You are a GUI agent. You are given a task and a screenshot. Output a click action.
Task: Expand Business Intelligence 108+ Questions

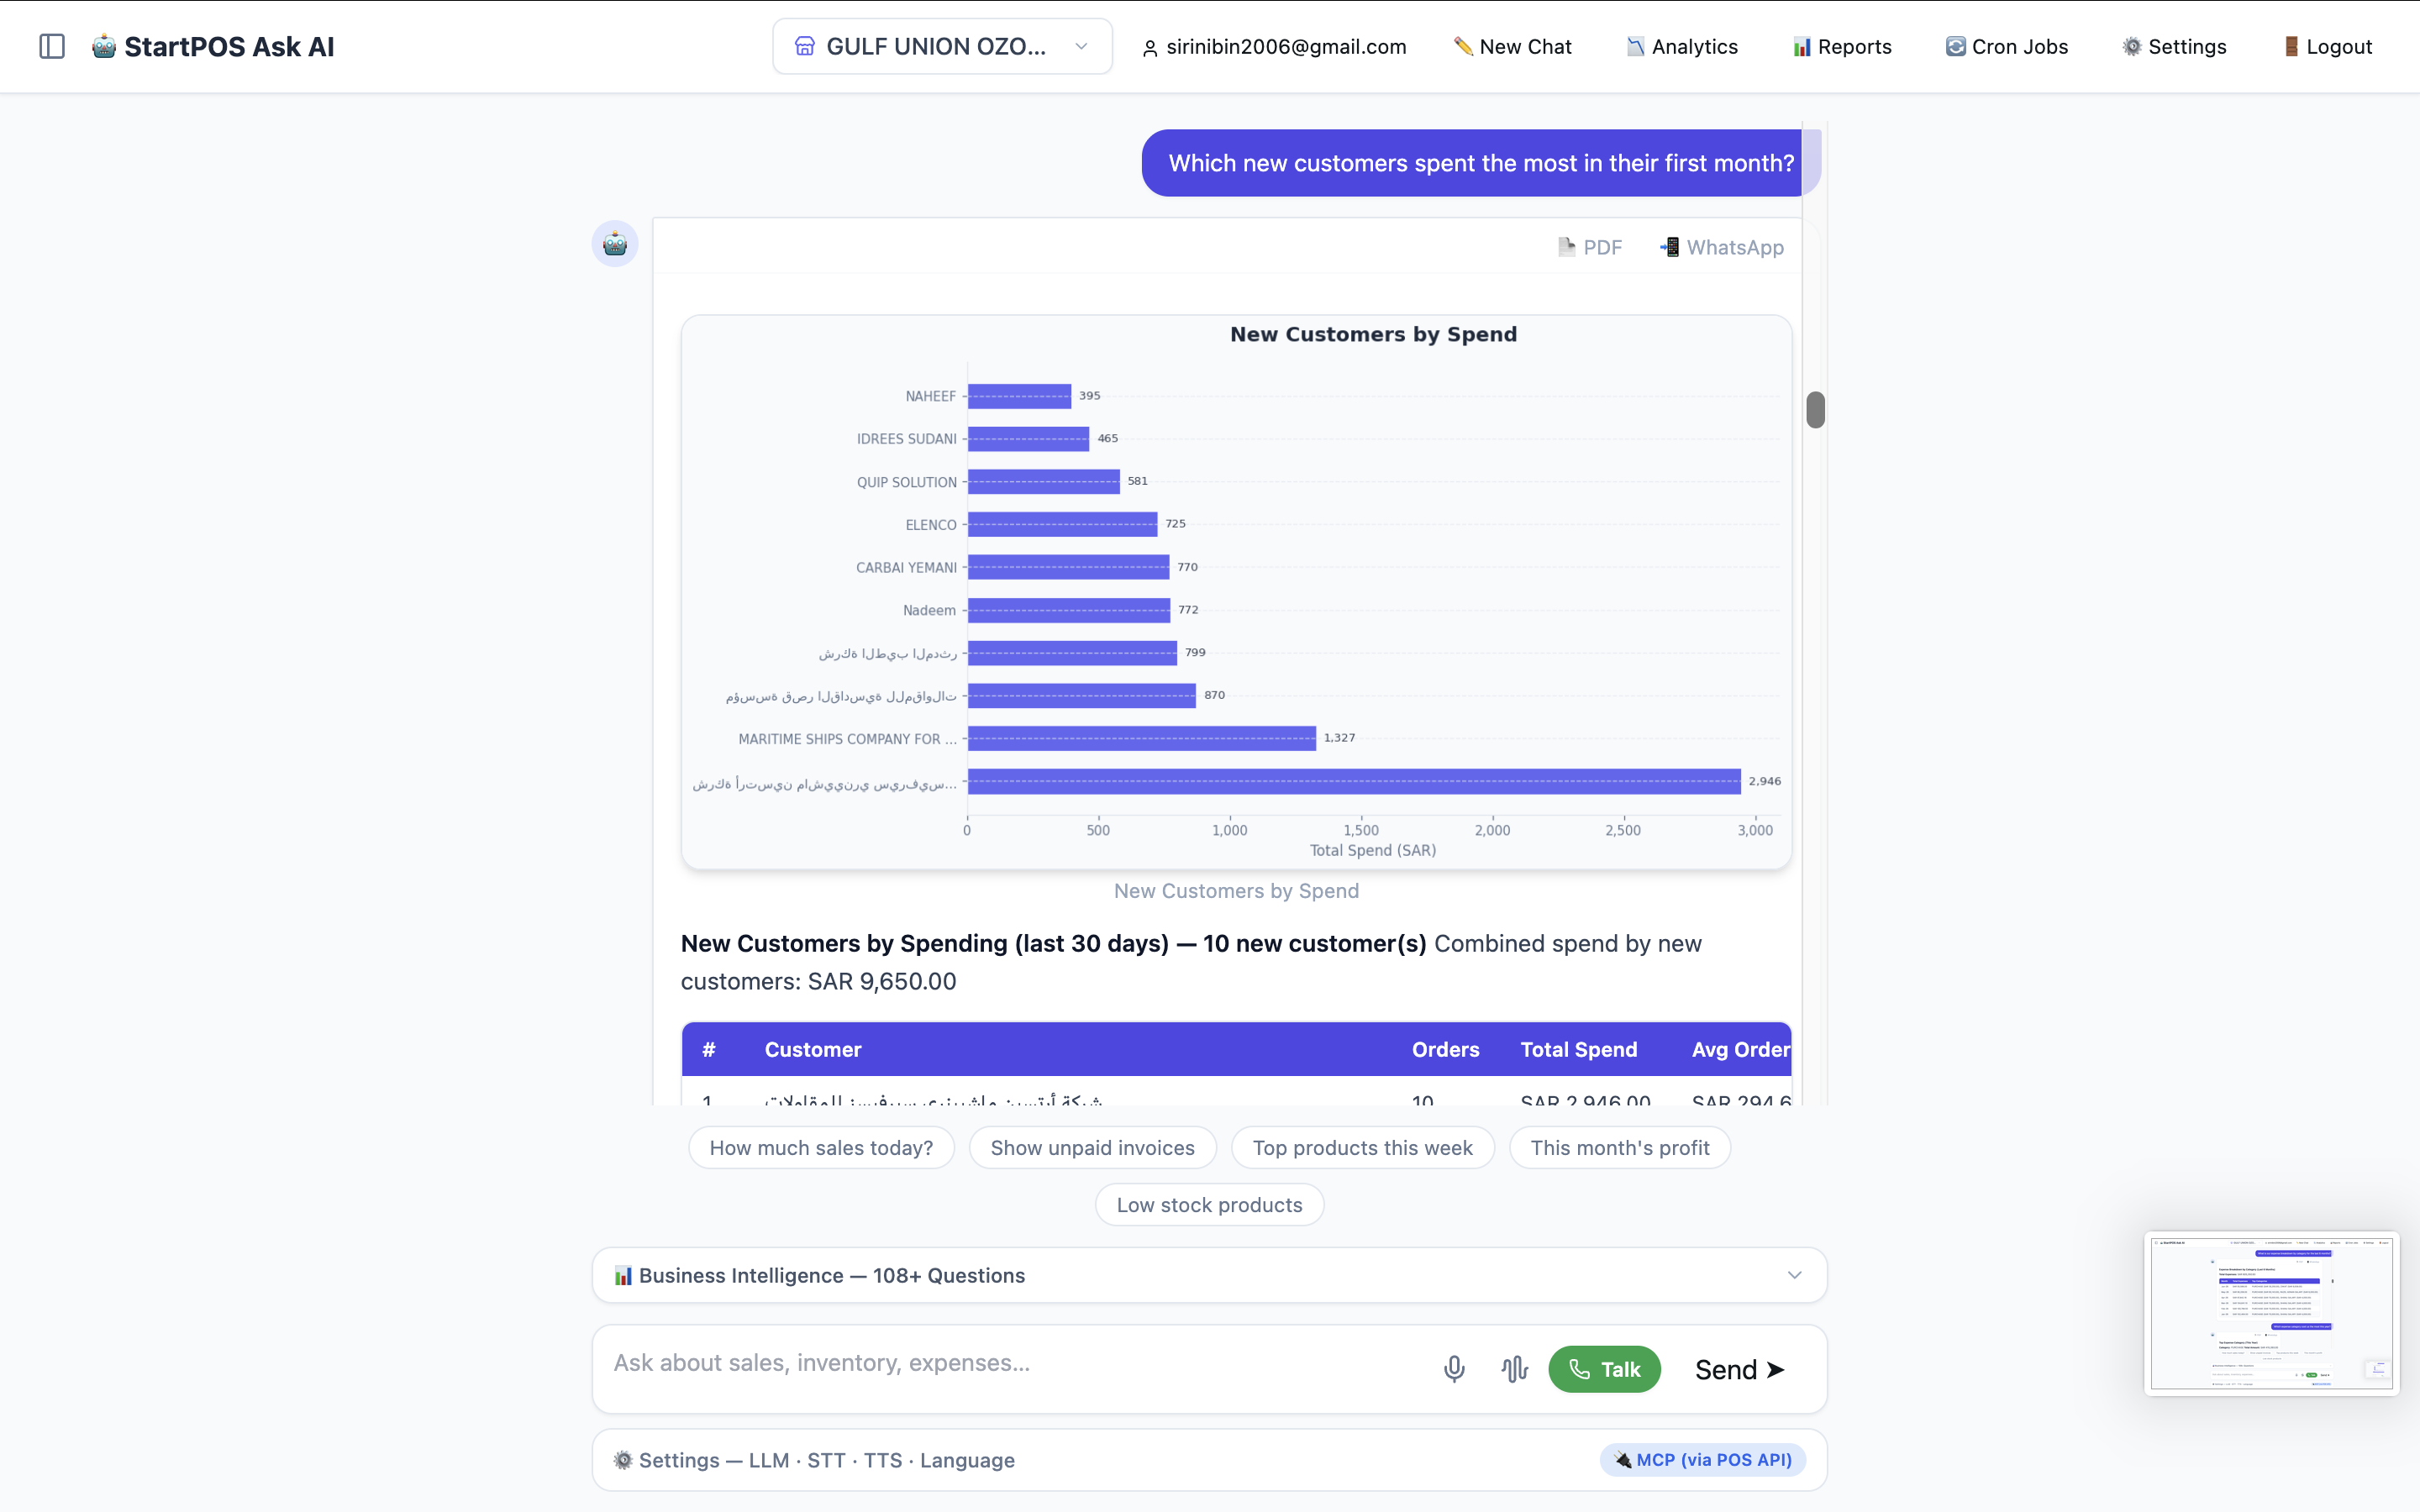pyautogui.click(x=1209, y=1275)
